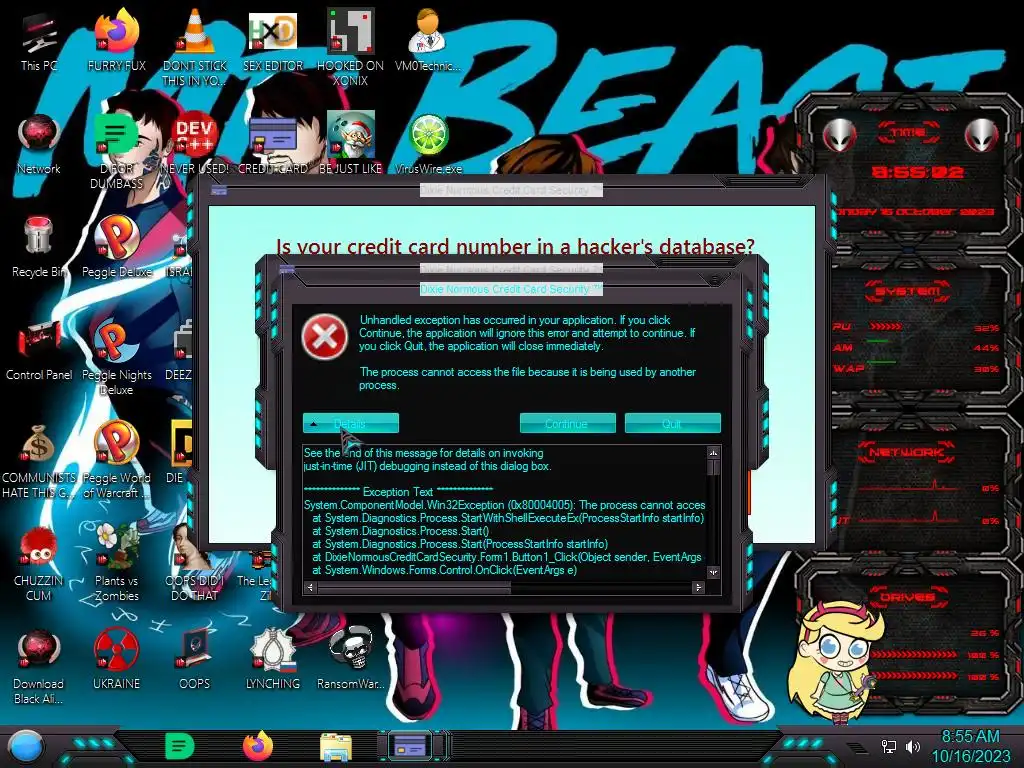Viewport: 1024px width, 768px height.
Task: Click the Win32Exception (0x80004005) line
Action: (x=504, y=505)
